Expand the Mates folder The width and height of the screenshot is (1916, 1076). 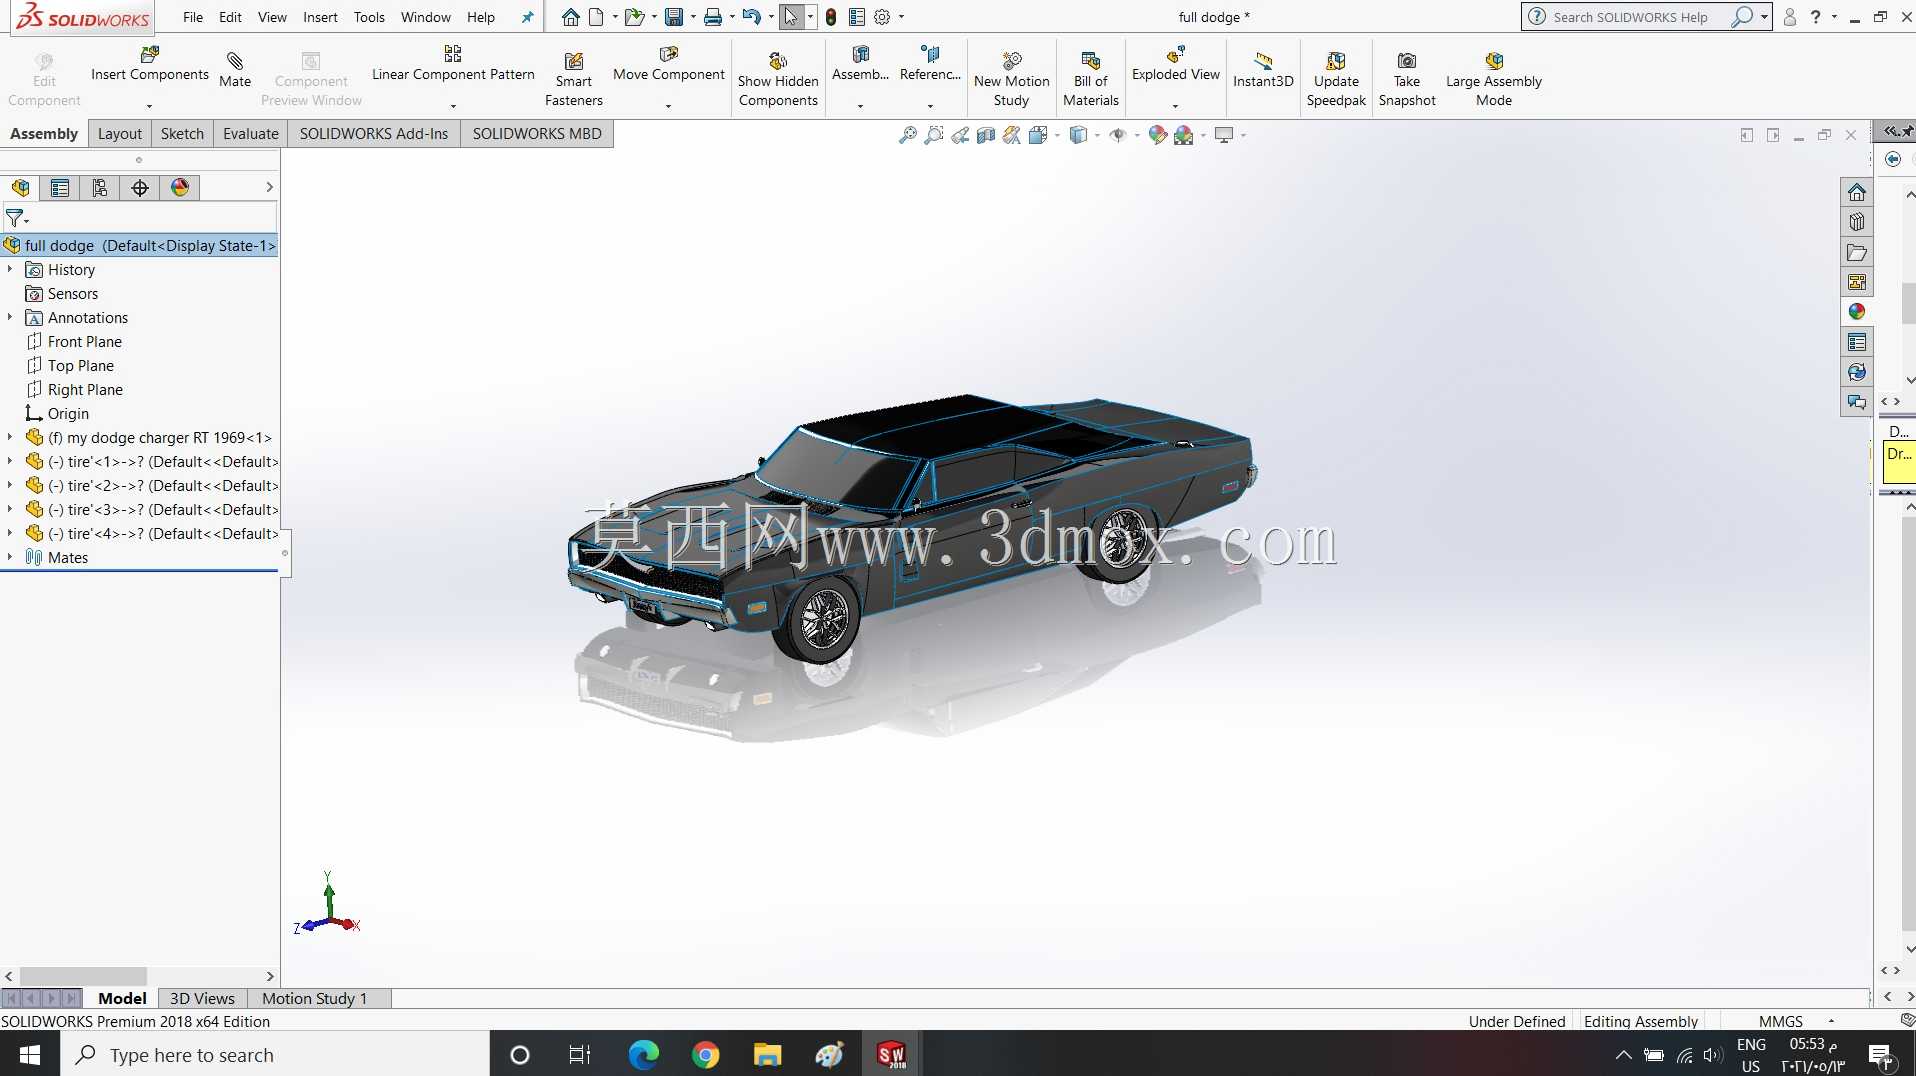pyautogui.click(x=10, y=557)
